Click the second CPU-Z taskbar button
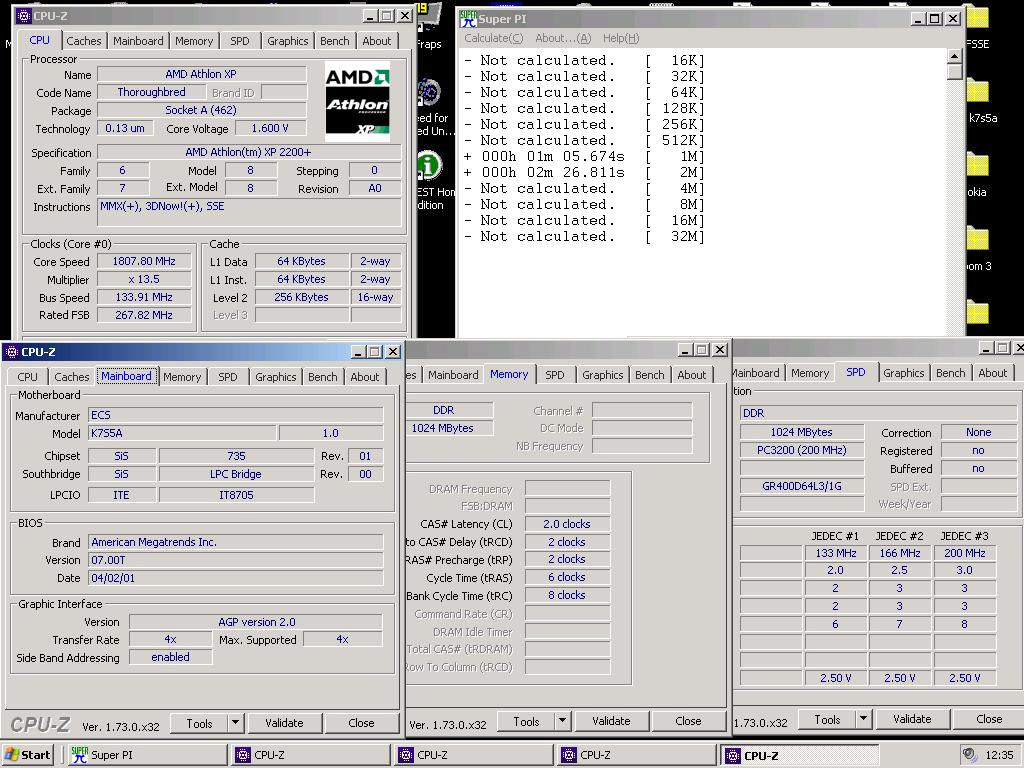The image size is (1024, 768). point(474,755)
